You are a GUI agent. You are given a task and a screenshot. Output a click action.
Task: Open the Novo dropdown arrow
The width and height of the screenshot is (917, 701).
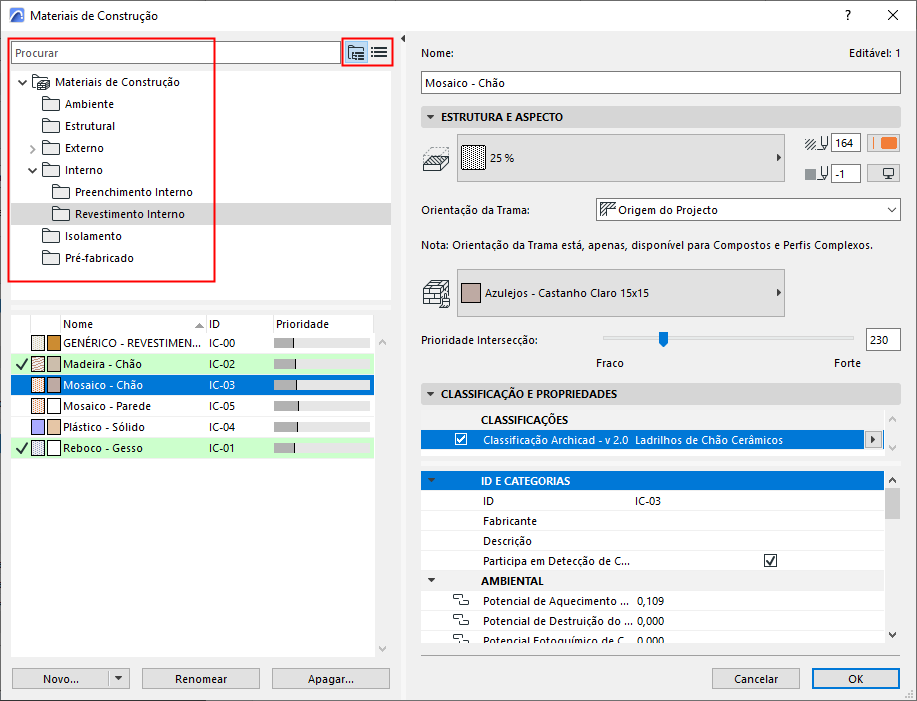tap(119, 679)
